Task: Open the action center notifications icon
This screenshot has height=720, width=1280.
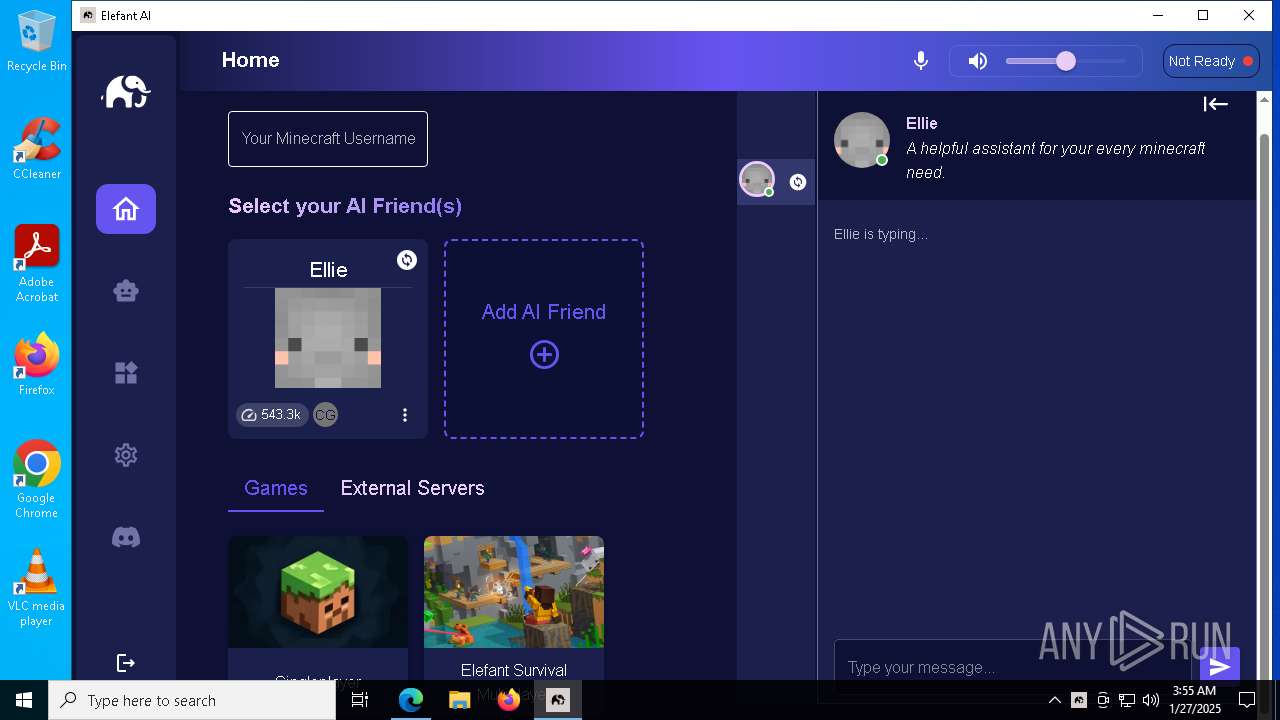Action: pos(1247,700)
